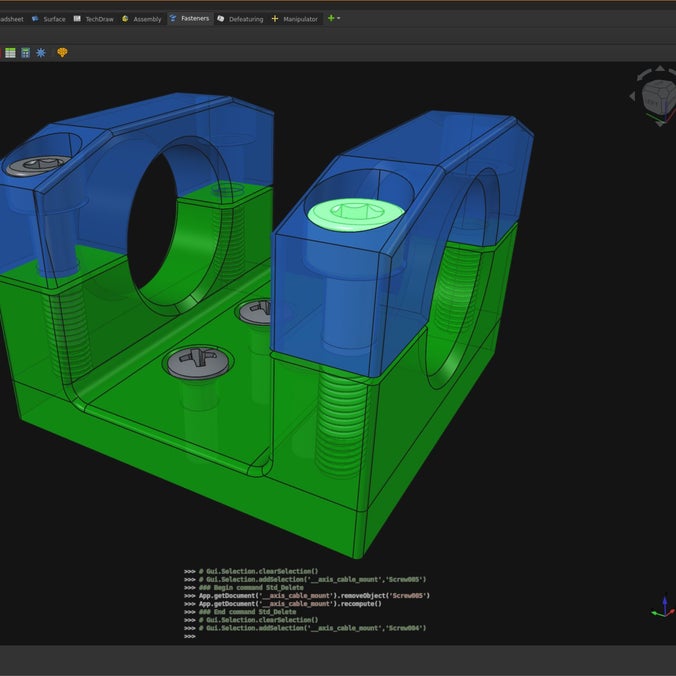Click the XYZ axis indicator in corner
The width and height of the screenshot is (676, 676).
[x=663, y=607]
